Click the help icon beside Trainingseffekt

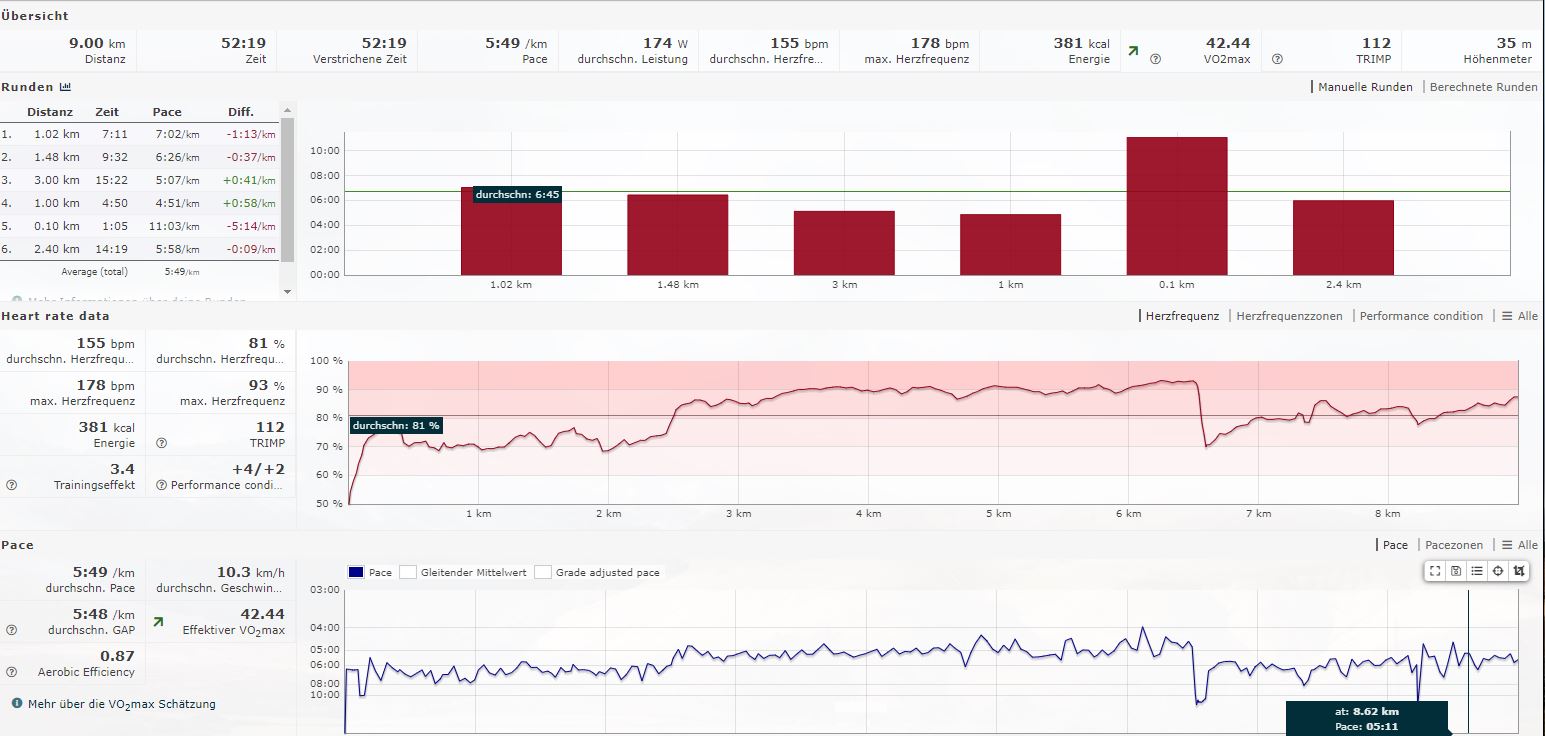point(12,485)
